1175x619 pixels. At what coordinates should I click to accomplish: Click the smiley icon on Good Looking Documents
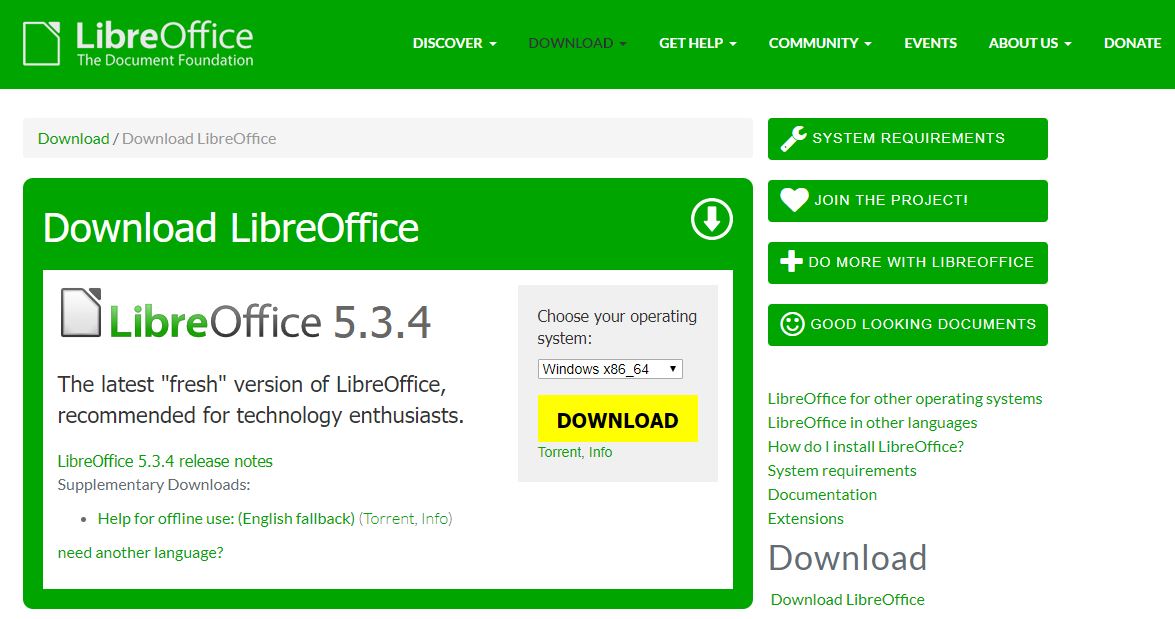pos(792,324)
